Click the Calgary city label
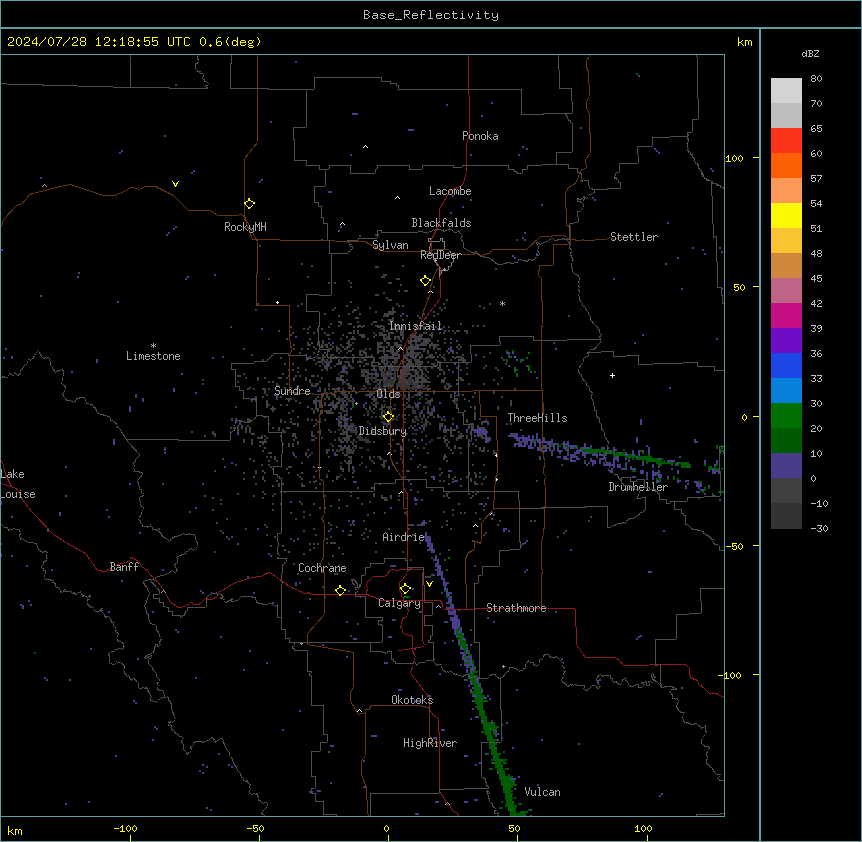Screen dimensions: 862x842 [x=399, y=603]
